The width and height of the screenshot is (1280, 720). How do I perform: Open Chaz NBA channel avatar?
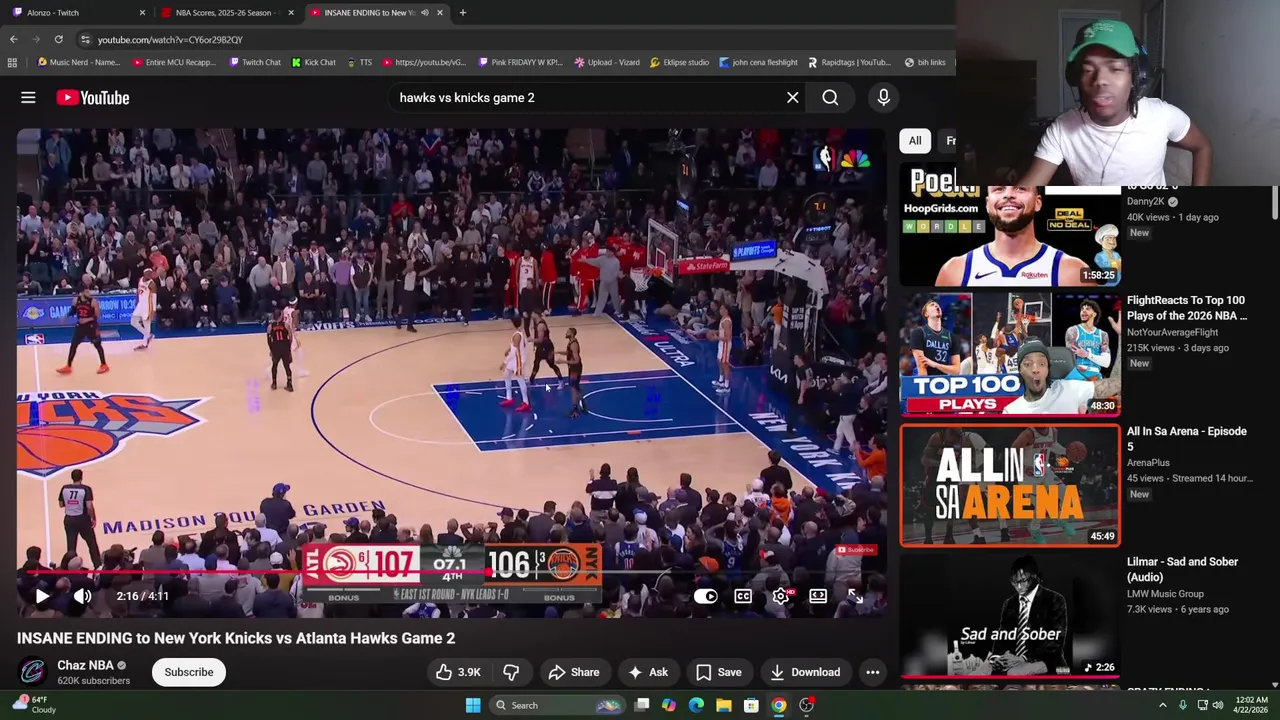(x=33, y=672)
